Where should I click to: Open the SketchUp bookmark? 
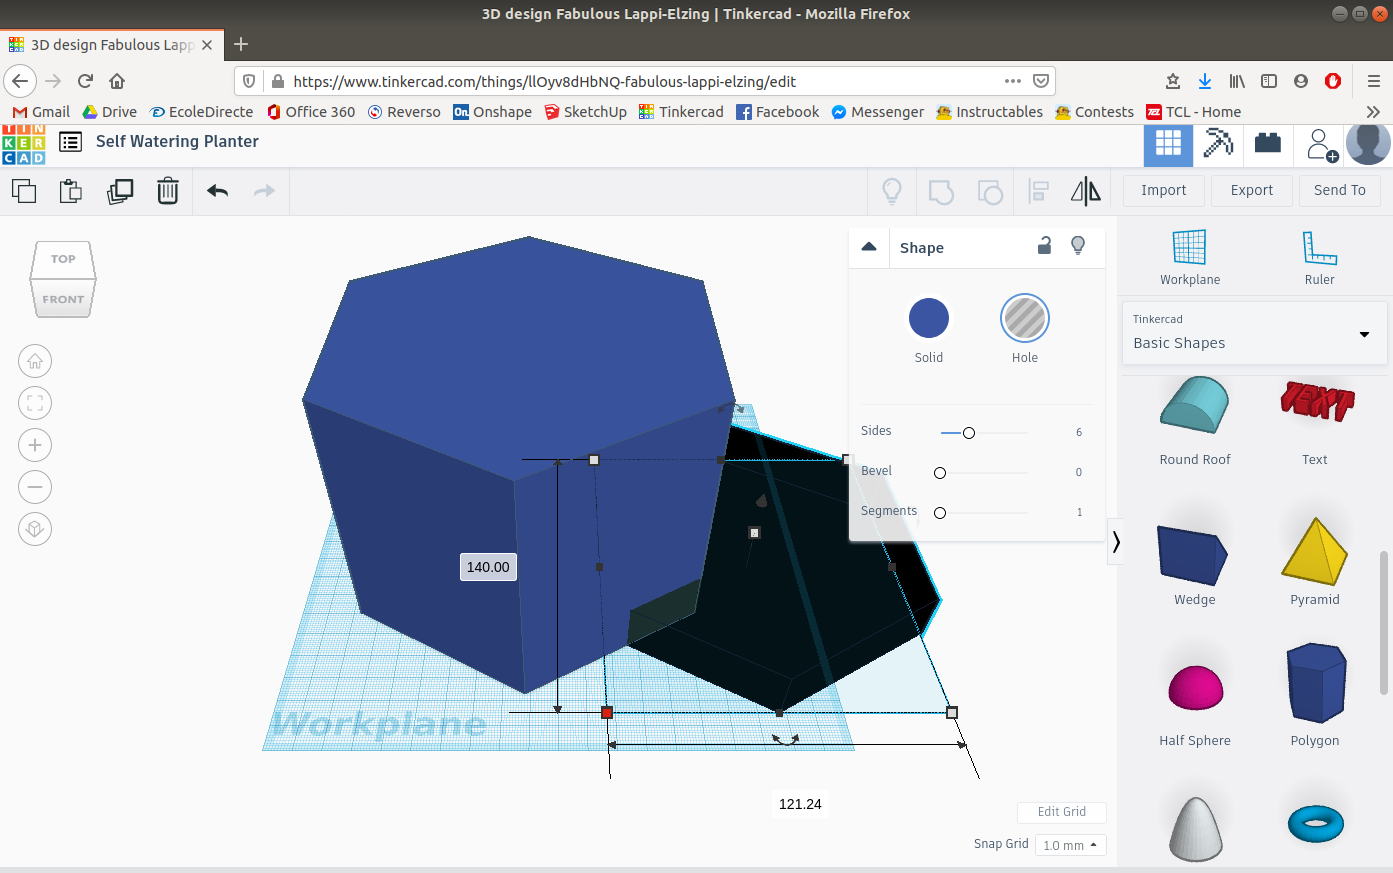pos(585,112)
